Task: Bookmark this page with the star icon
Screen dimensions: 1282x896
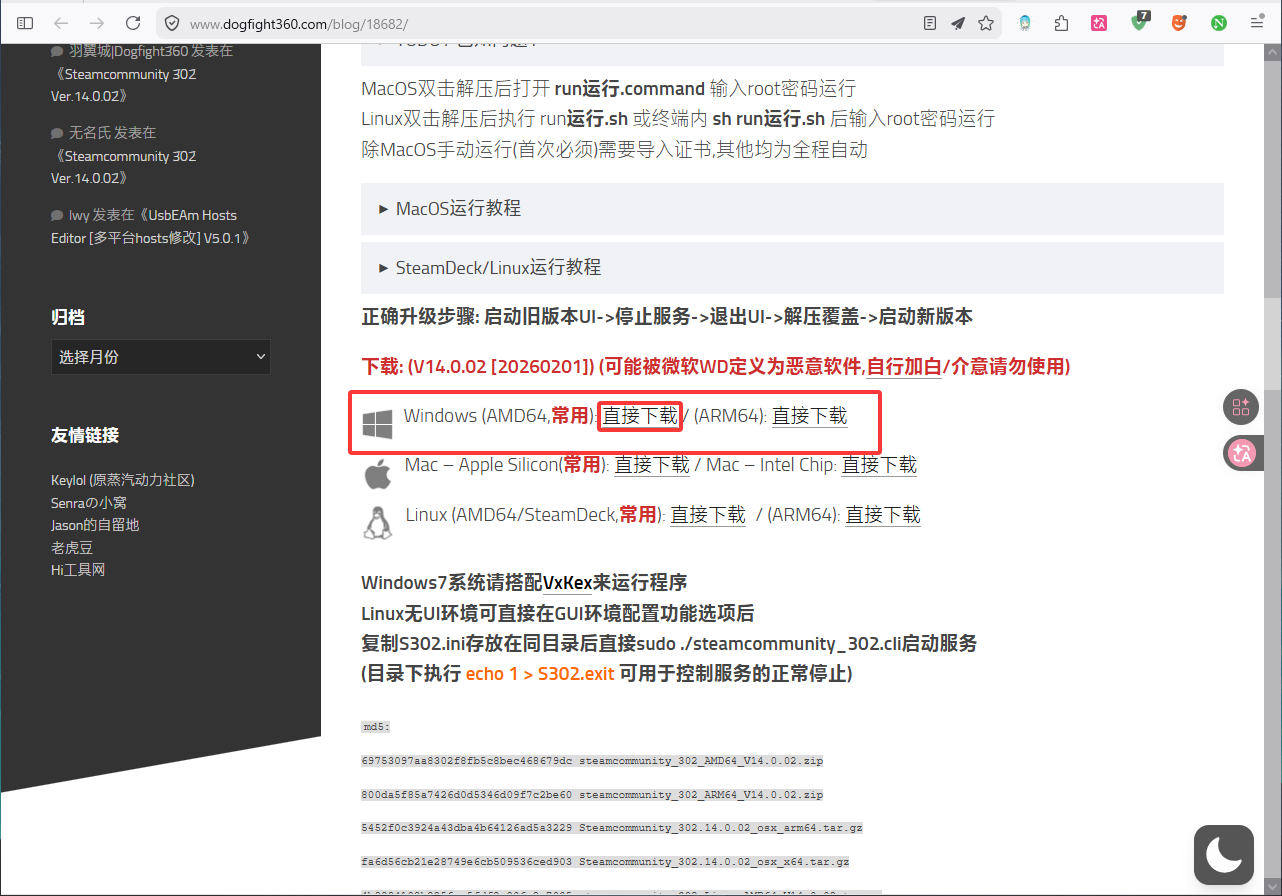Action: tap(986, 23)
